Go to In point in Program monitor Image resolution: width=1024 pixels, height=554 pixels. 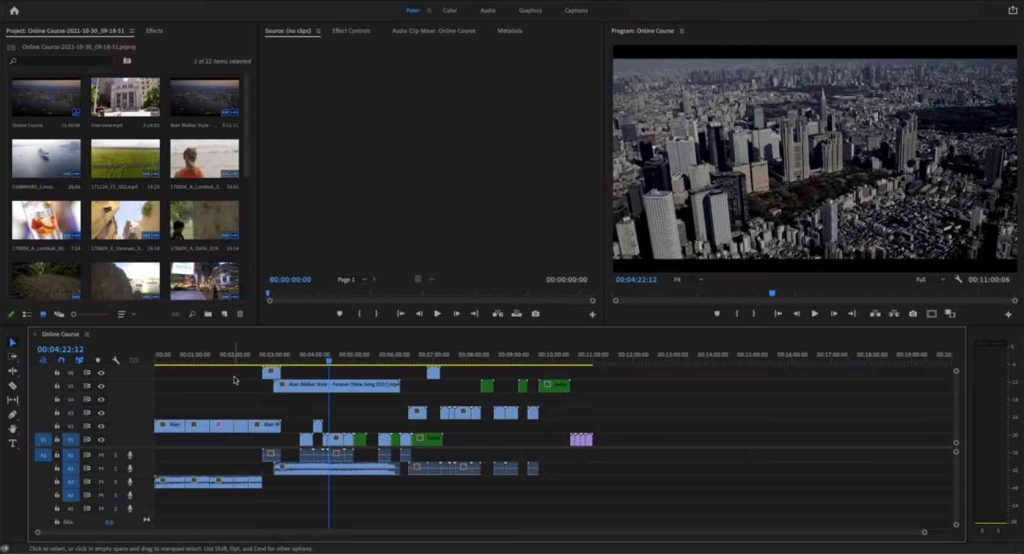point(778,314)
